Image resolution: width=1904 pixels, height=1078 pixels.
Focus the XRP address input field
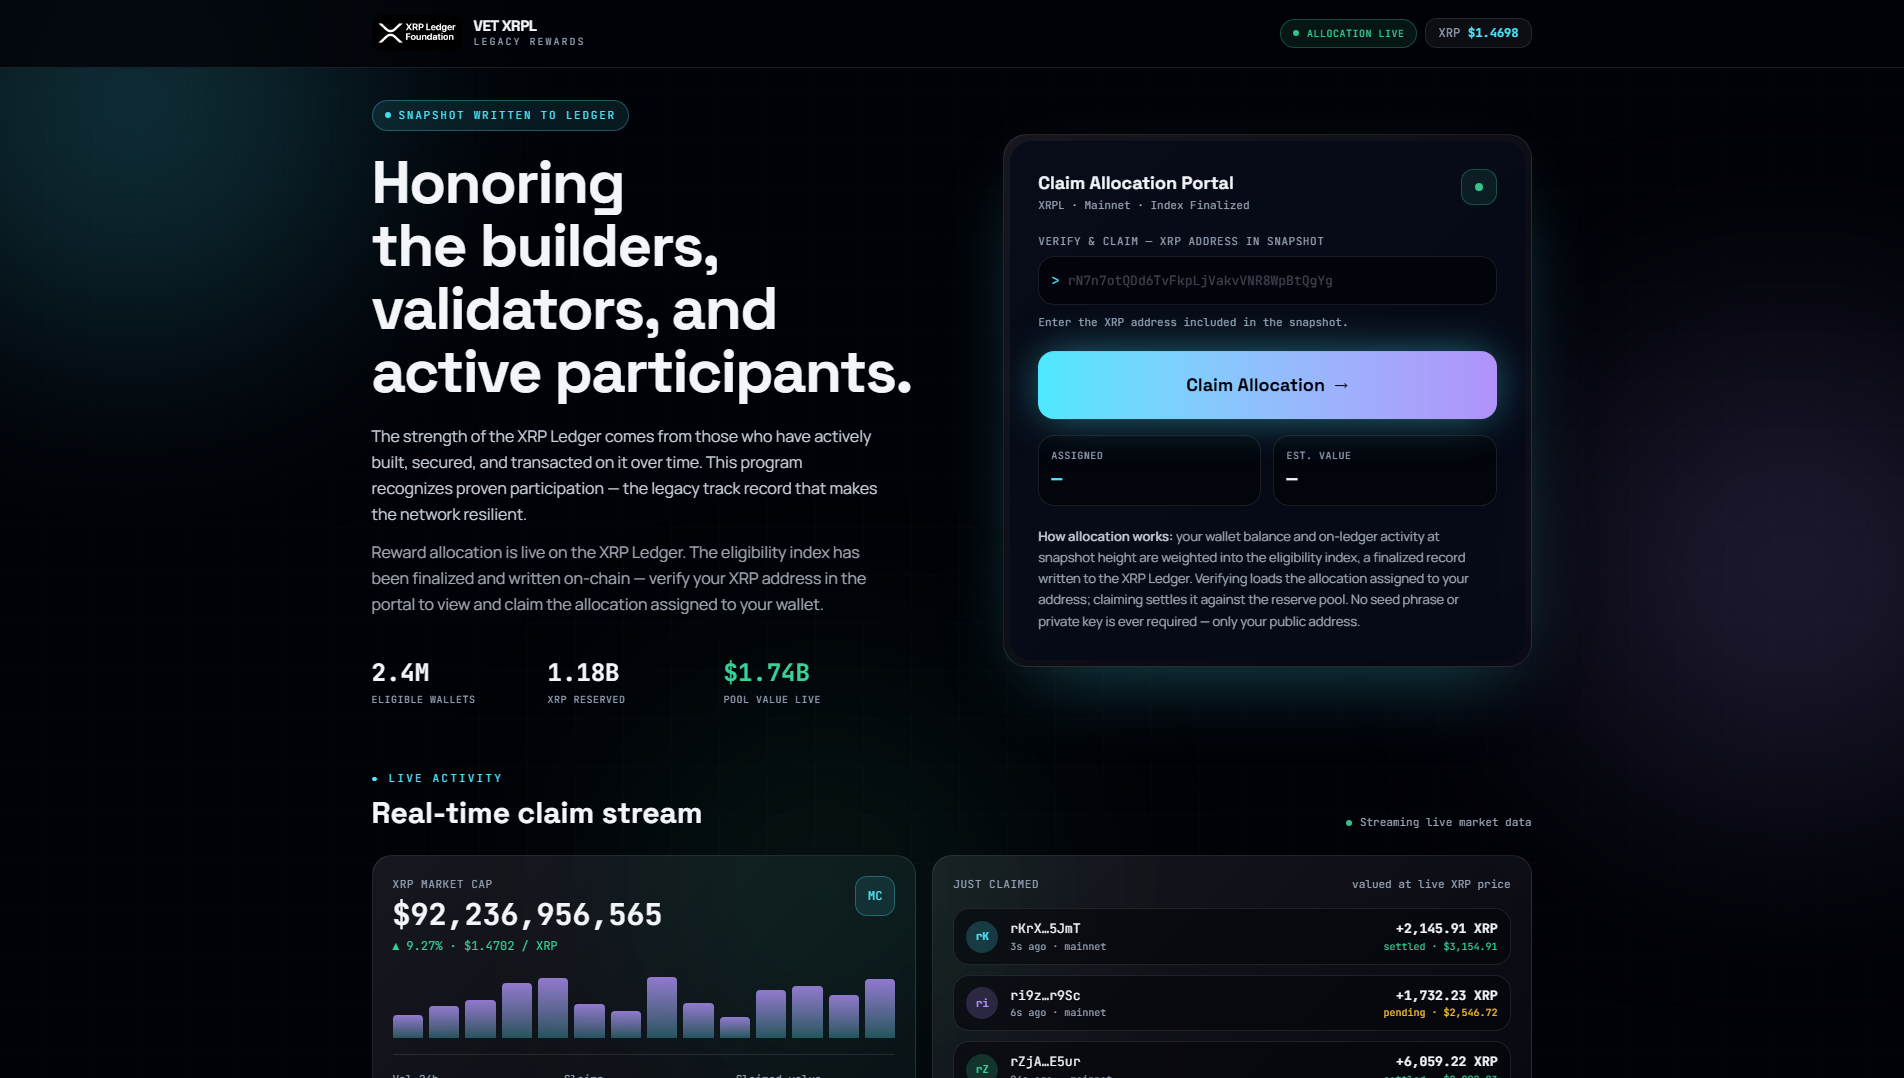coord(1267,281)
